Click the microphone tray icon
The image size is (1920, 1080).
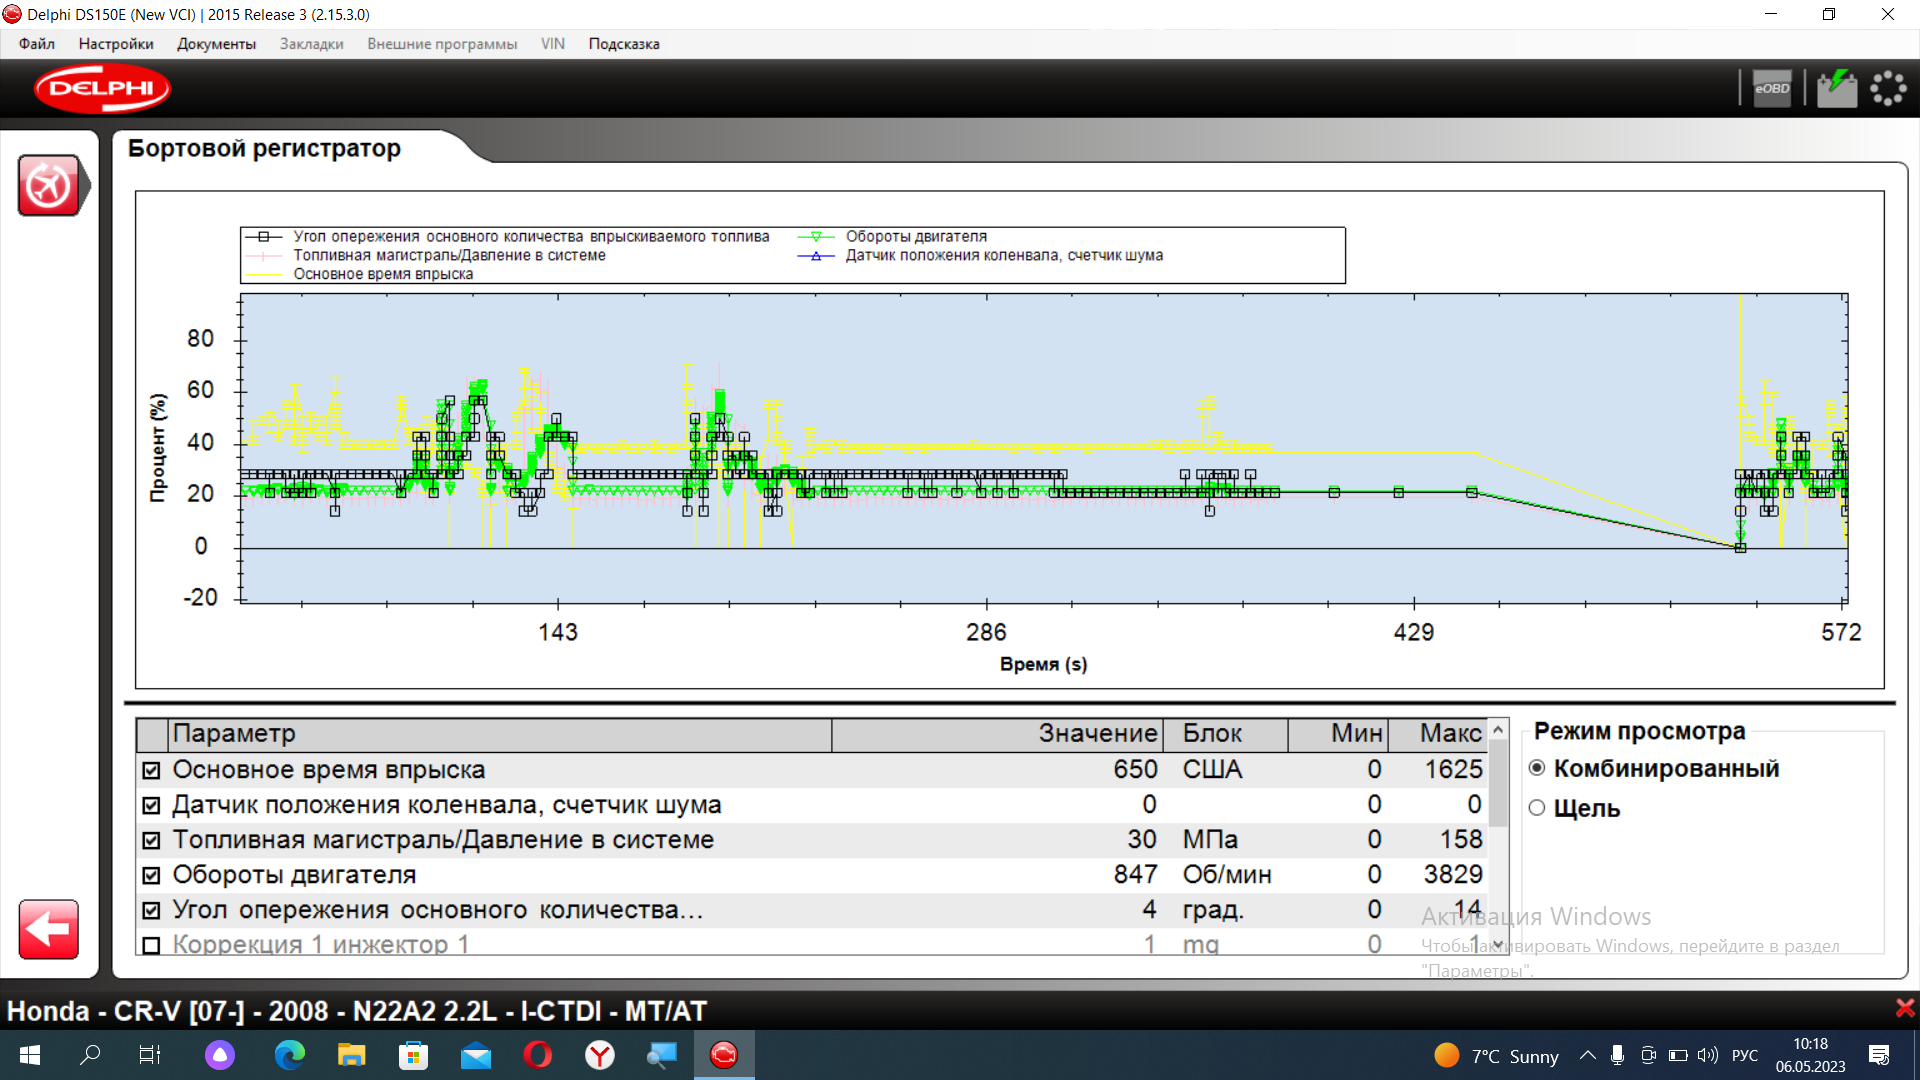pyautogui.click(x=1617, y=1055)
